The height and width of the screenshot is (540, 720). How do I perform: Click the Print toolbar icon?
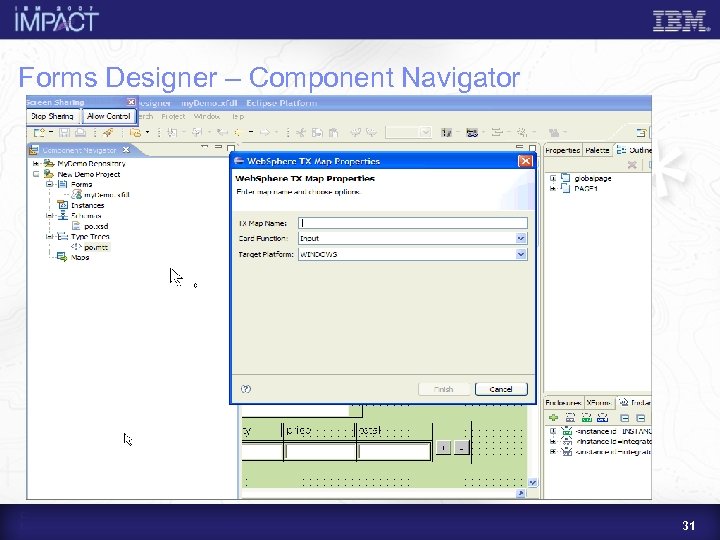coord(80,133)
